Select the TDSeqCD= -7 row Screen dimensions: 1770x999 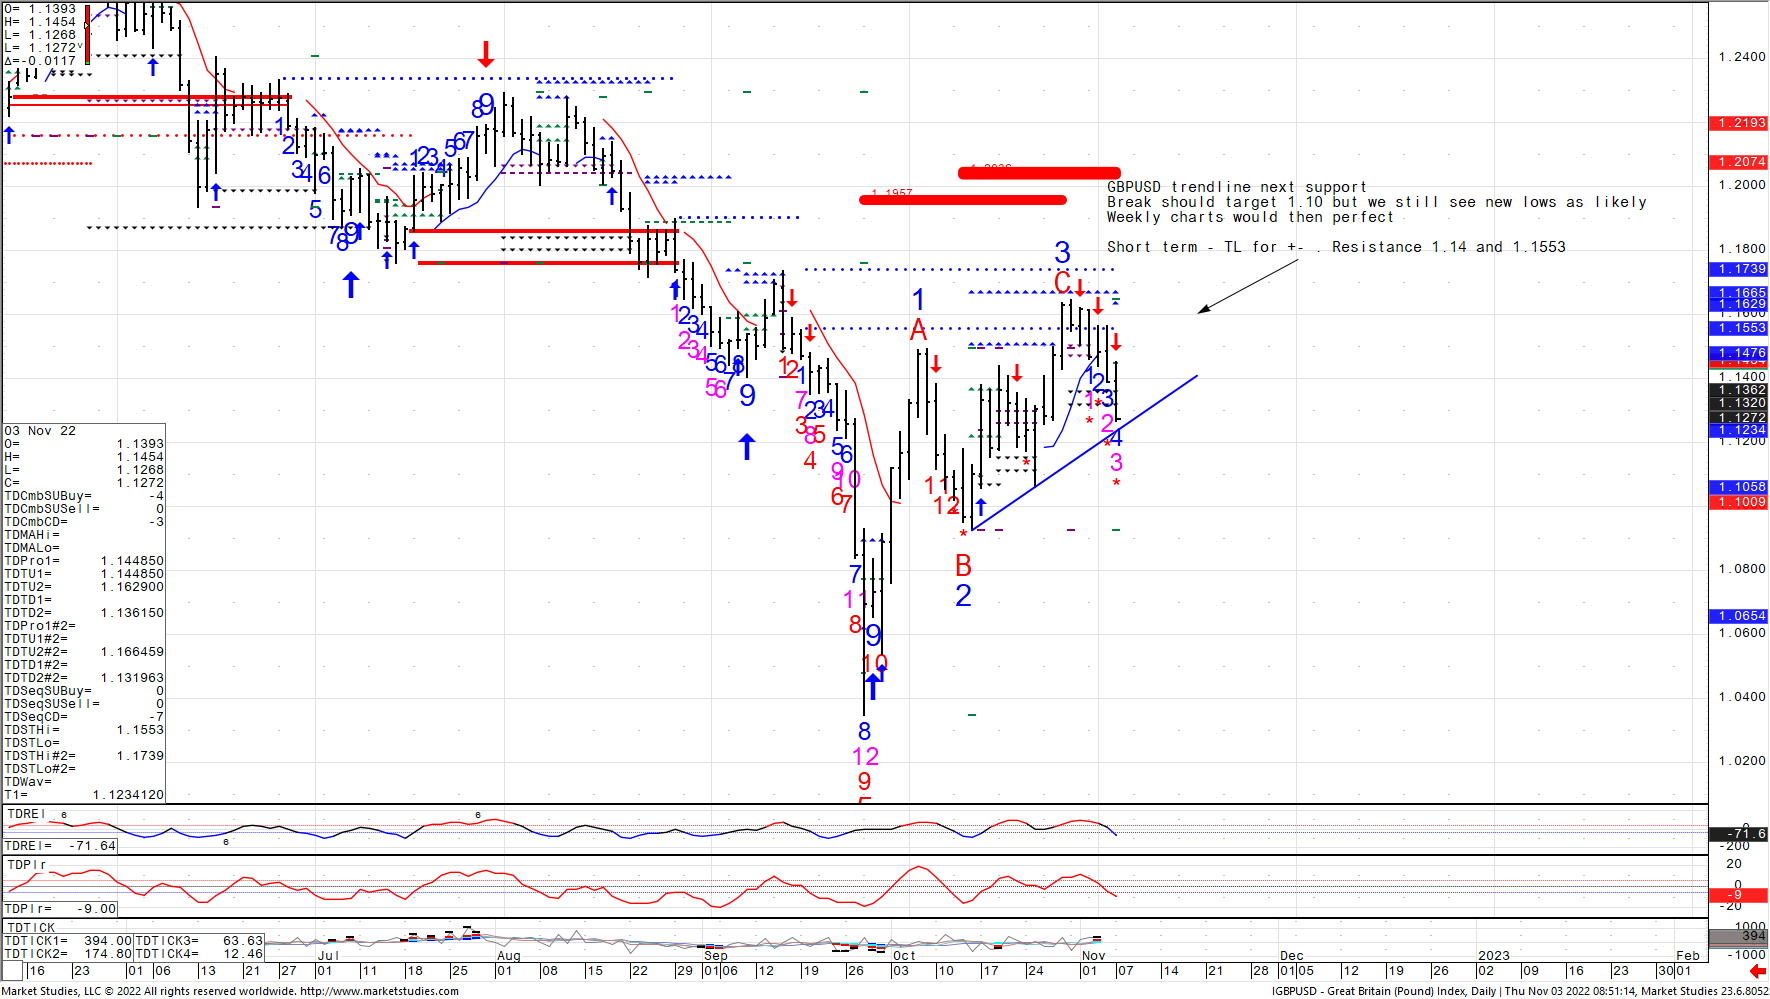tap(84, 717)
